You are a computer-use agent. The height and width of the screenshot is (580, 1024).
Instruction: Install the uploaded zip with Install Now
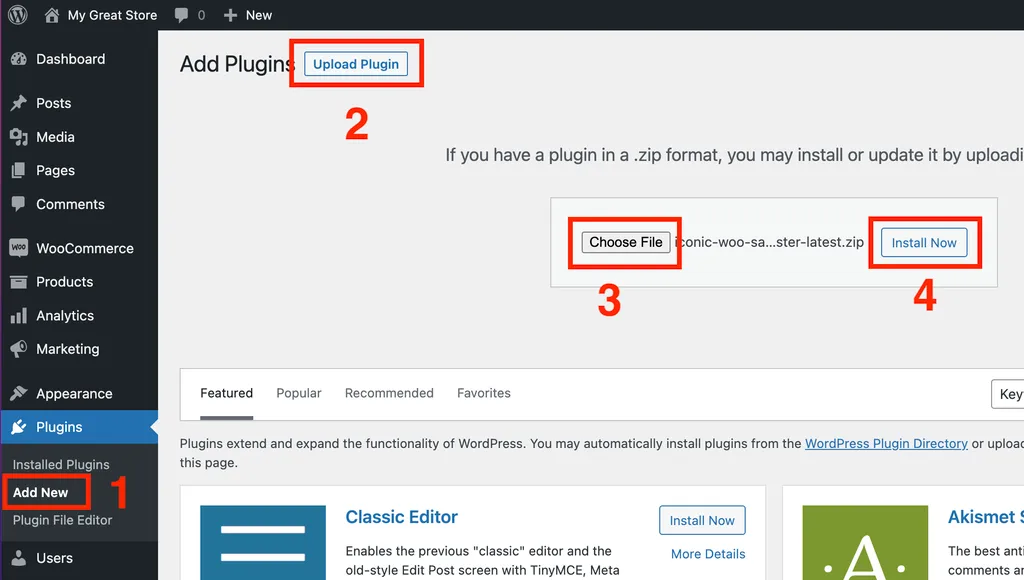(x=924, y=243)
